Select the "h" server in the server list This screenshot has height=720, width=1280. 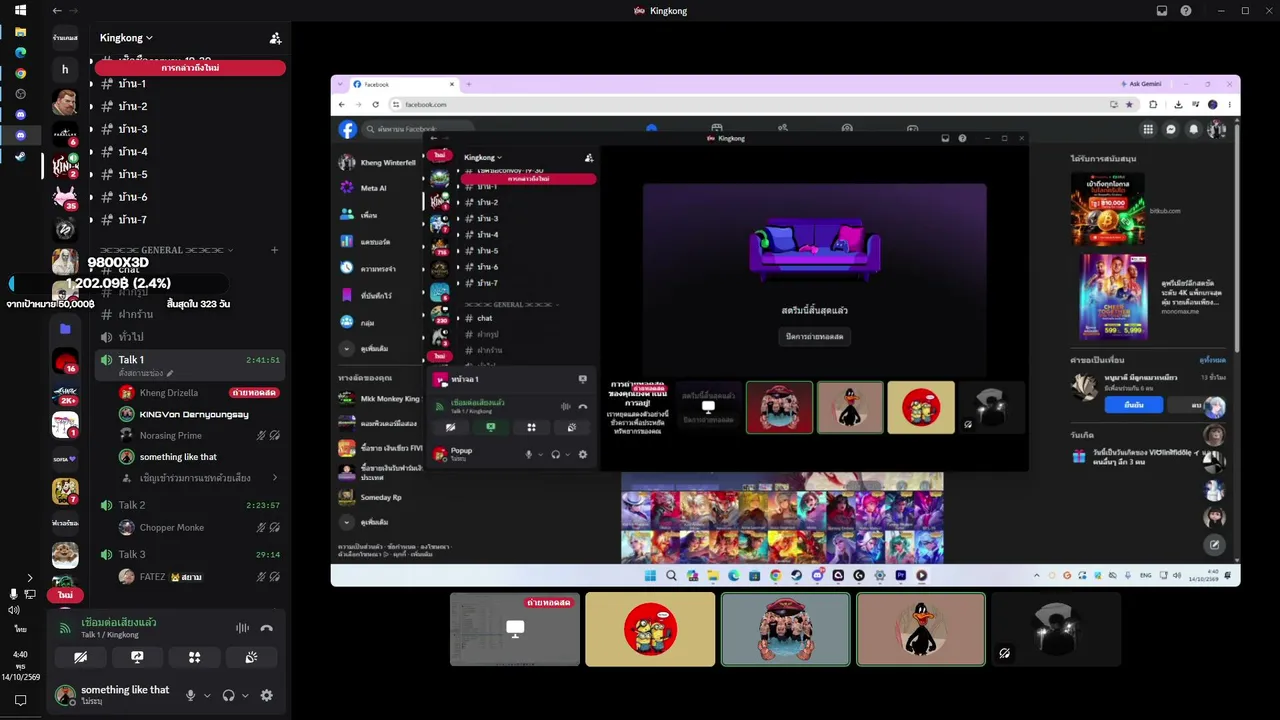coord(65,69)
